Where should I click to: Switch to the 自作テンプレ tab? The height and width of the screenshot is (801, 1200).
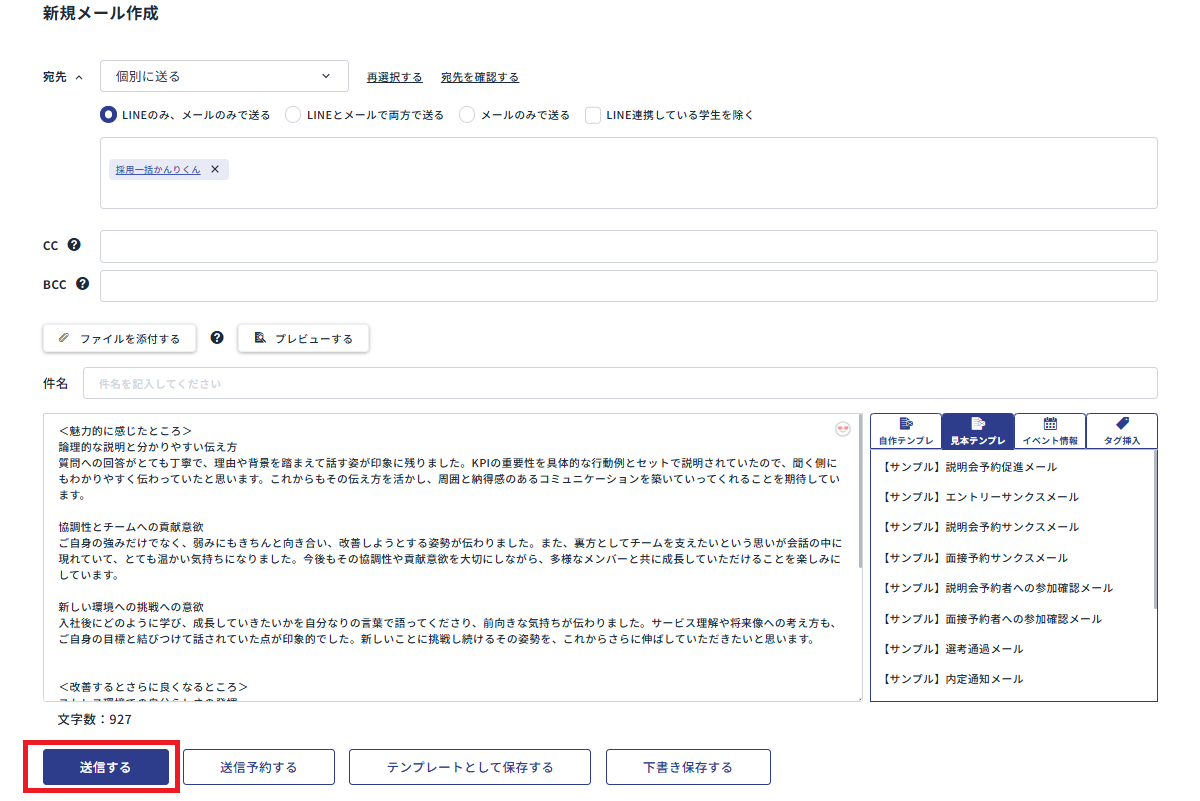(x=905, y=430)
